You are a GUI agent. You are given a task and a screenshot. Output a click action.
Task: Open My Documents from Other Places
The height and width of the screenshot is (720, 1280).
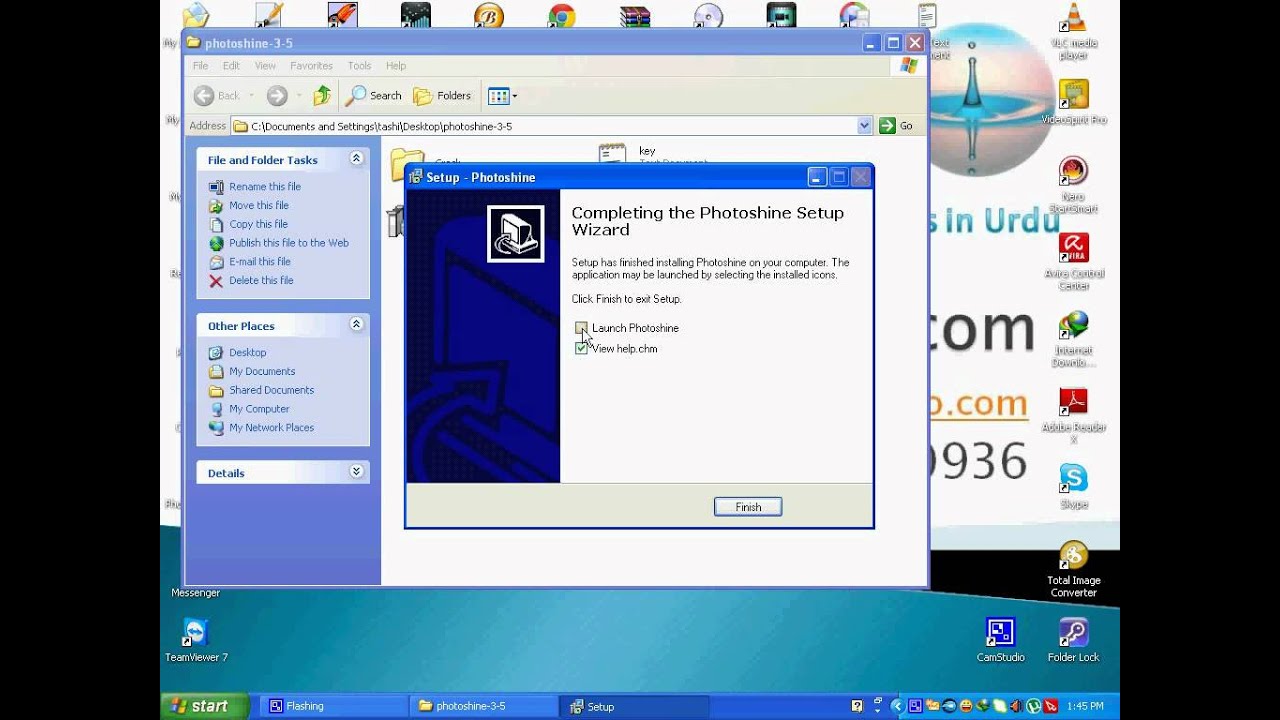coord(262,372)
